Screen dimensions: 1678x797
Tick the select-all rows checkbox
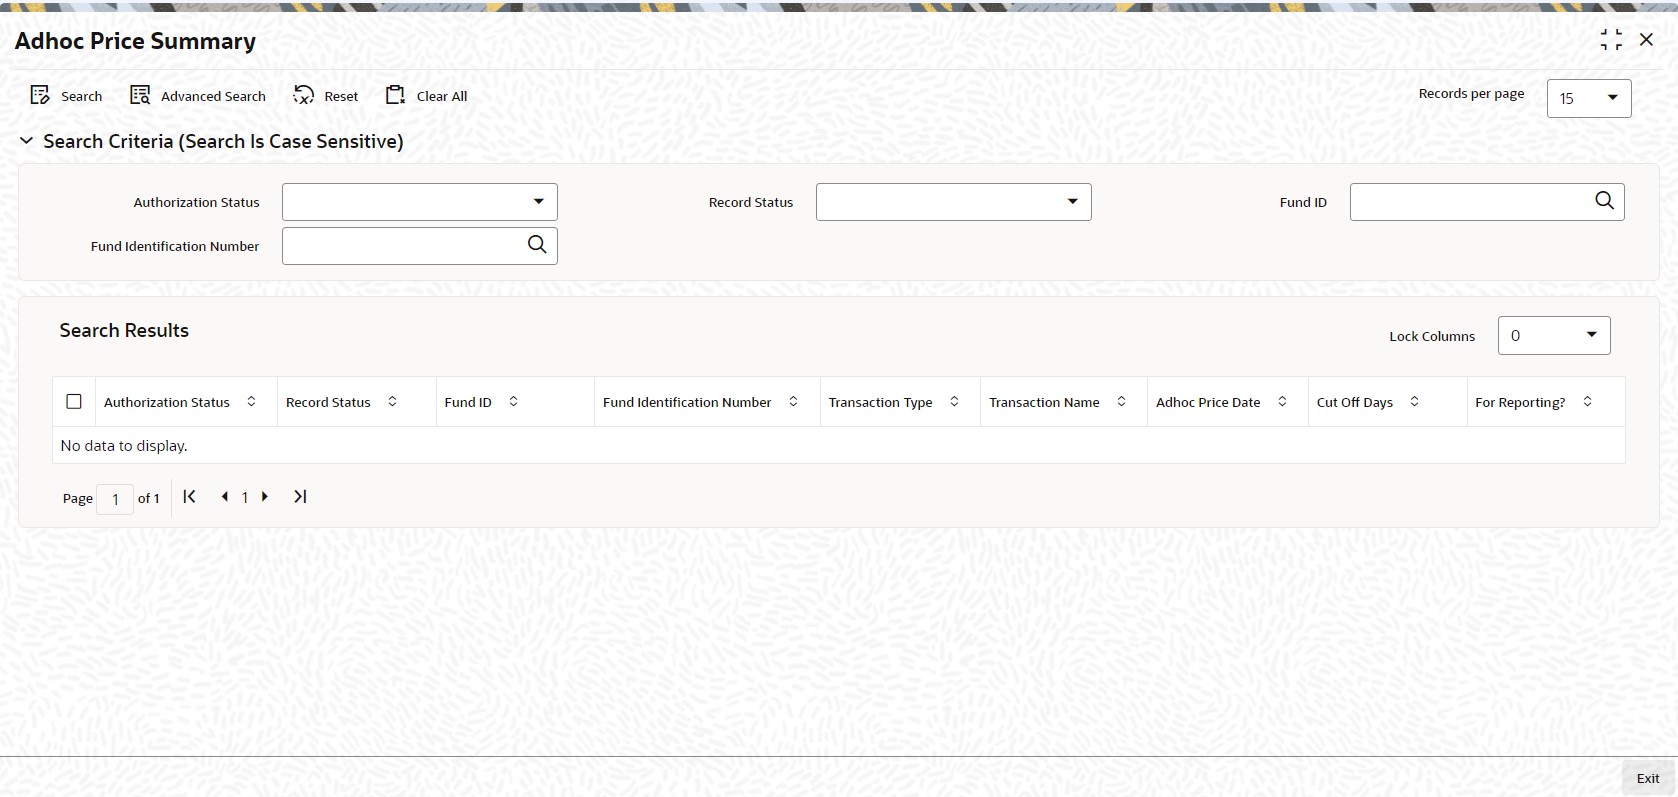(74, 402)
